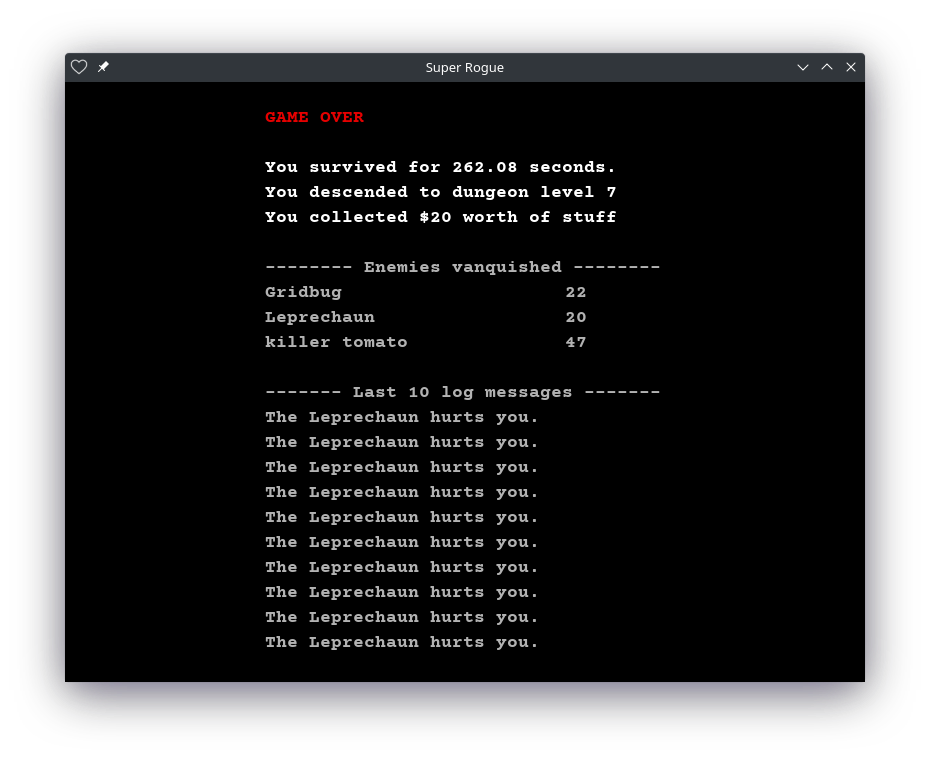Toggle the pin window icon
Screen dimensions: 930x759
pos(103,67)
